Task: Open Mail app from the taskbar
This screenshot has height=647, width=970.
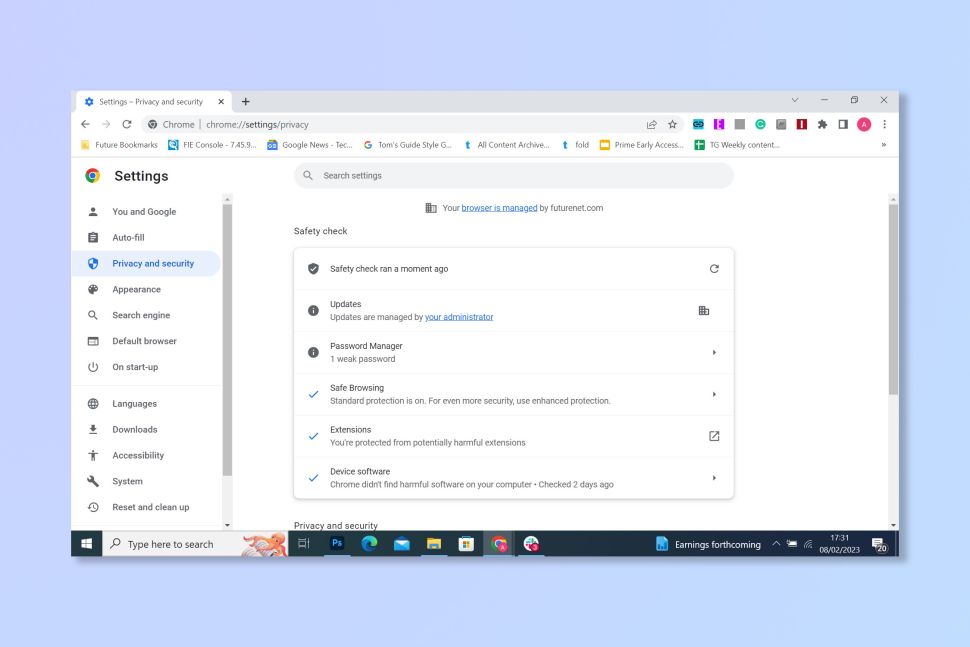Action: pos(401,544)
